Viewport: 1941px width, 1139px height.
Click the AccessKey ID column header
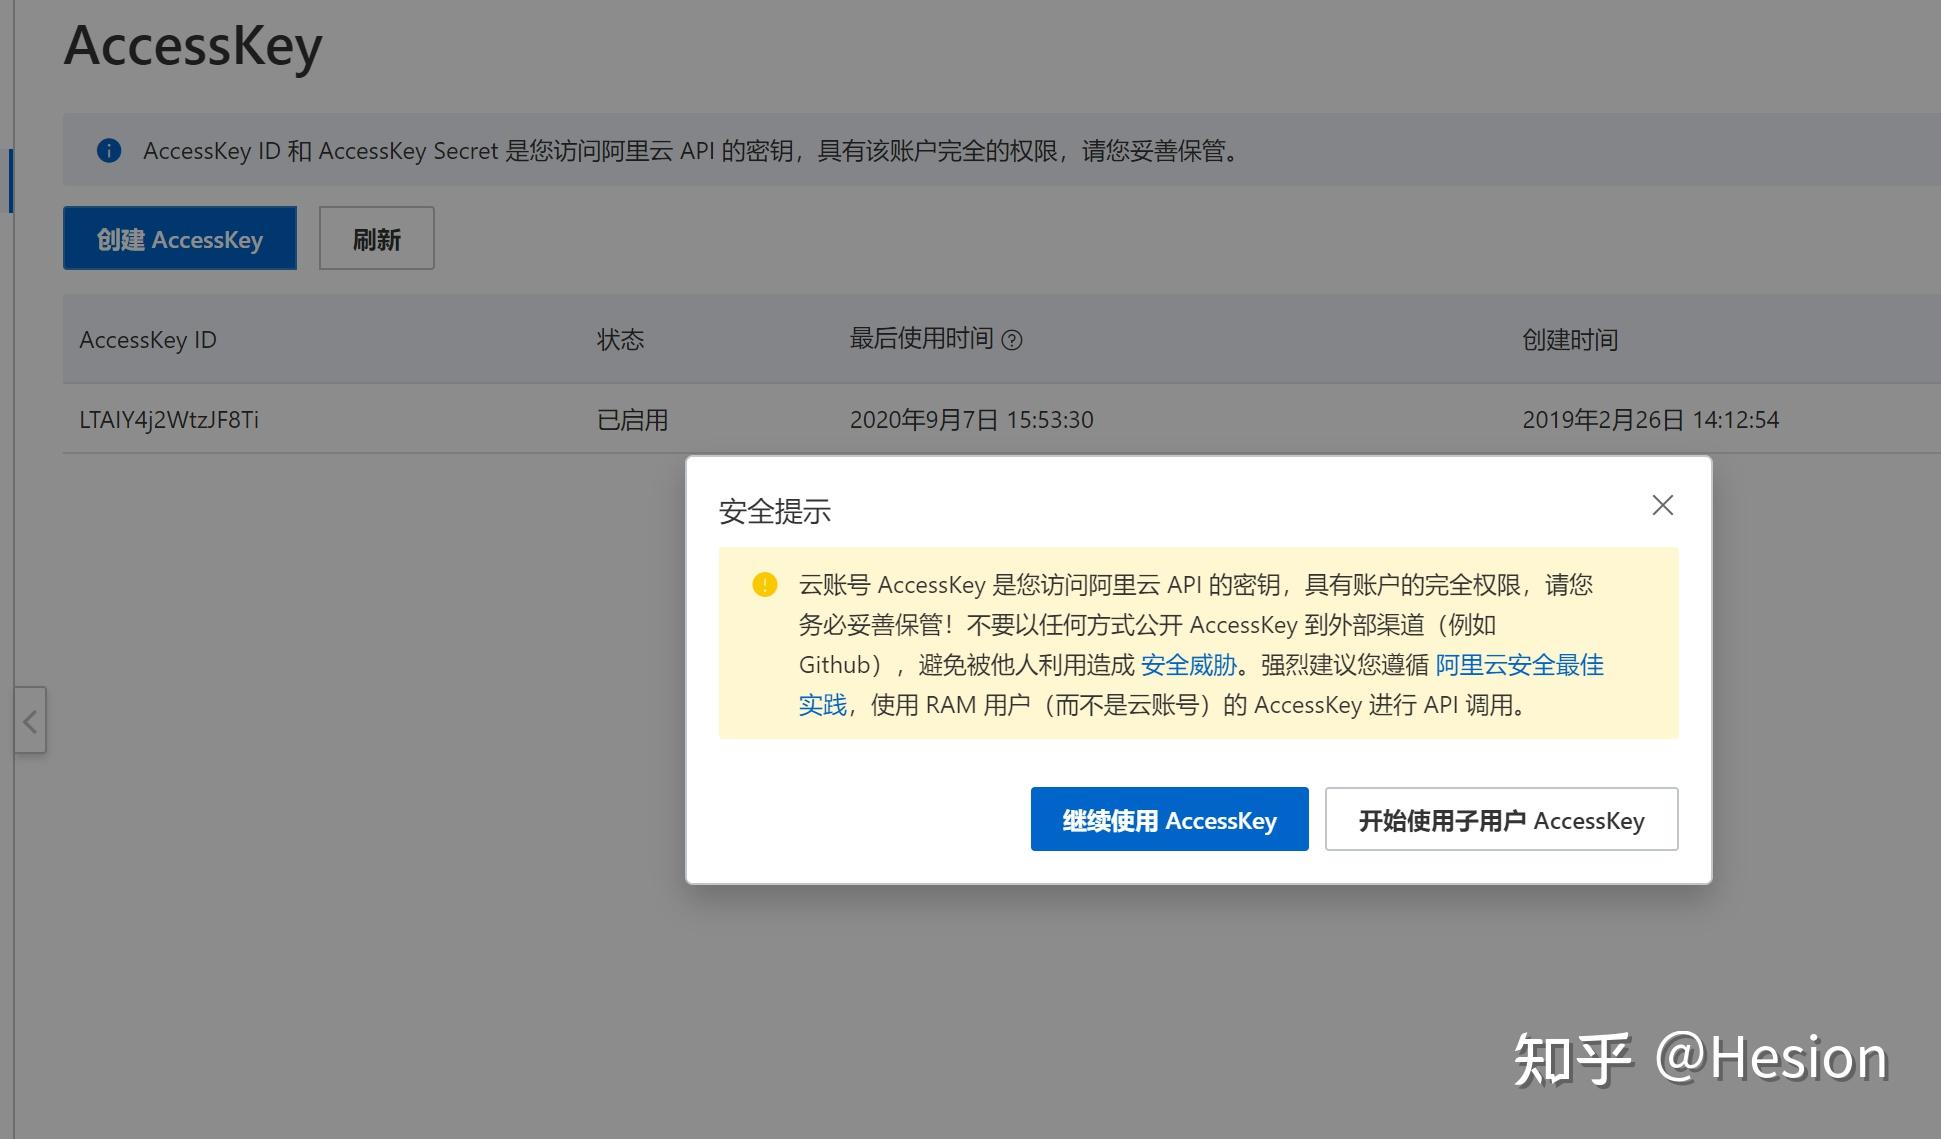(x=147, y=340)
